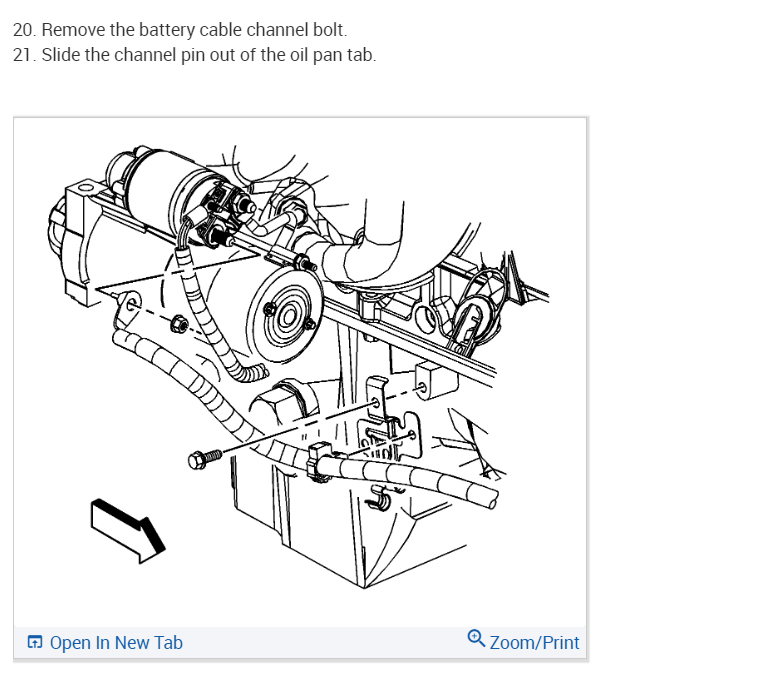Viewport: 770px width, 700px height.
Task: Click the oil pan tab clip
Action: 381,500
